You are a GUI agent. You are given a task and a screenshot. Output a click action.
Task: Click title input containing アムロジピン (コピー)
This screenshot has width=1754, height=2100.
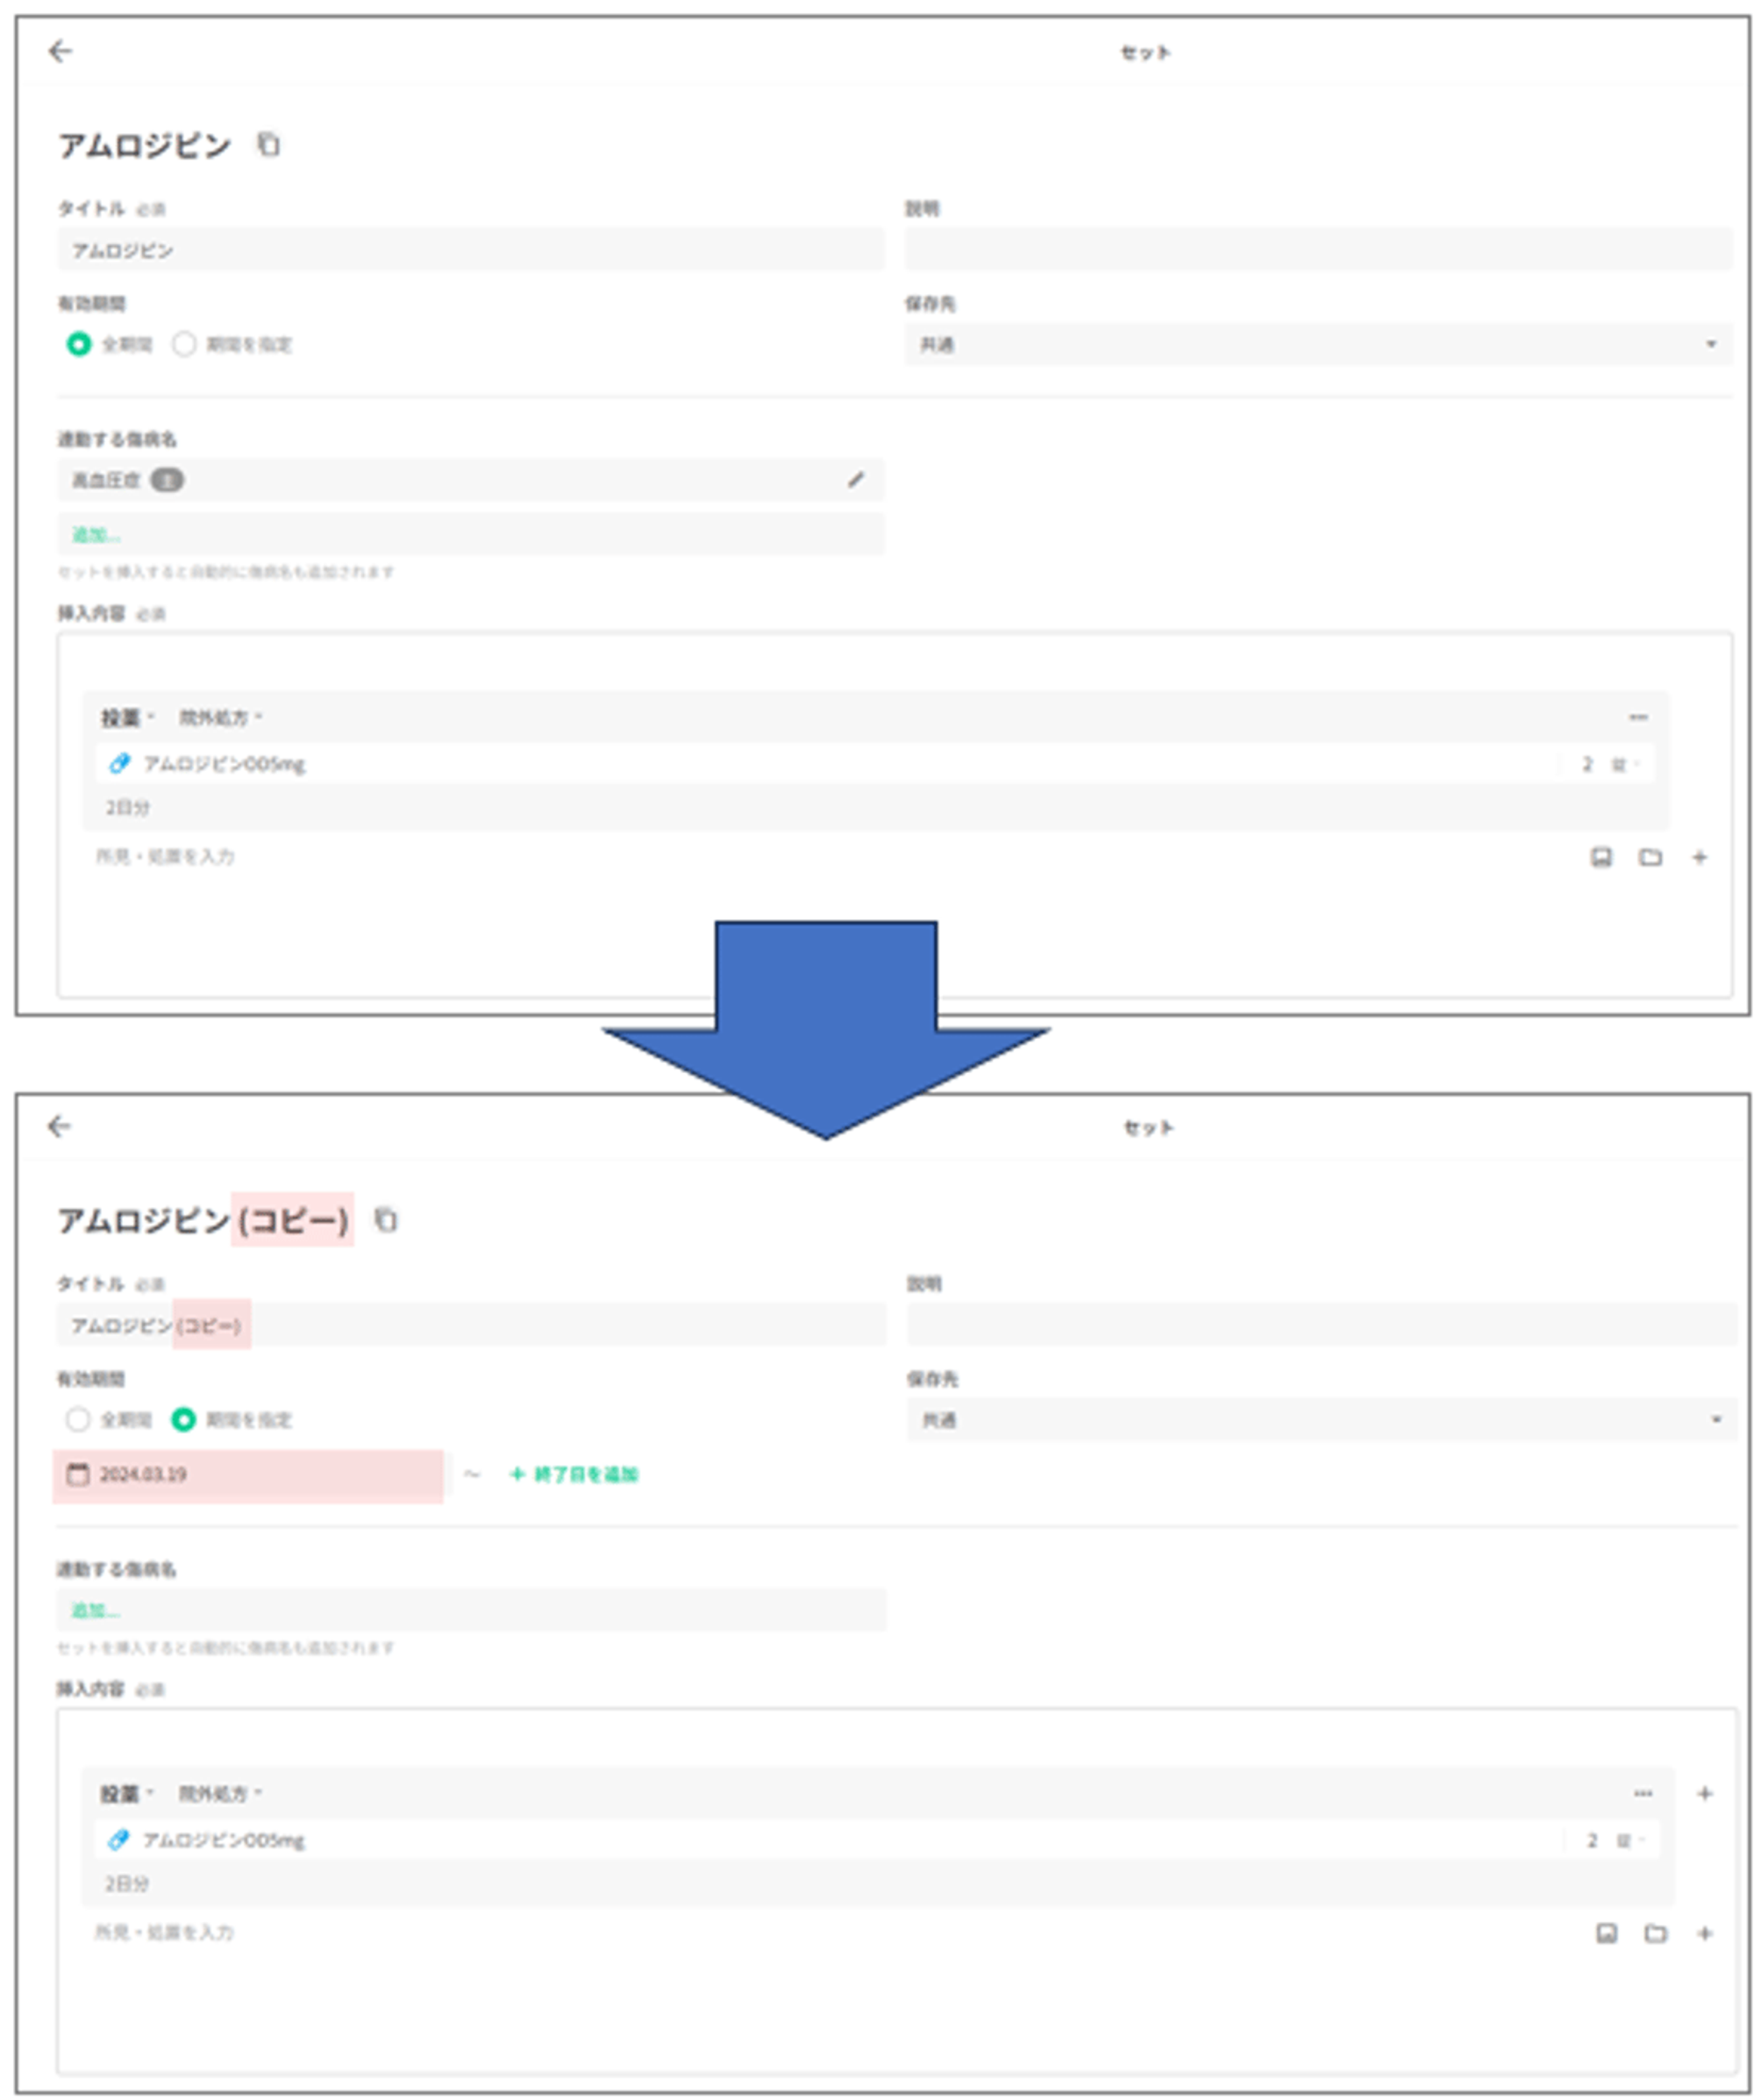pos(470,1325)
